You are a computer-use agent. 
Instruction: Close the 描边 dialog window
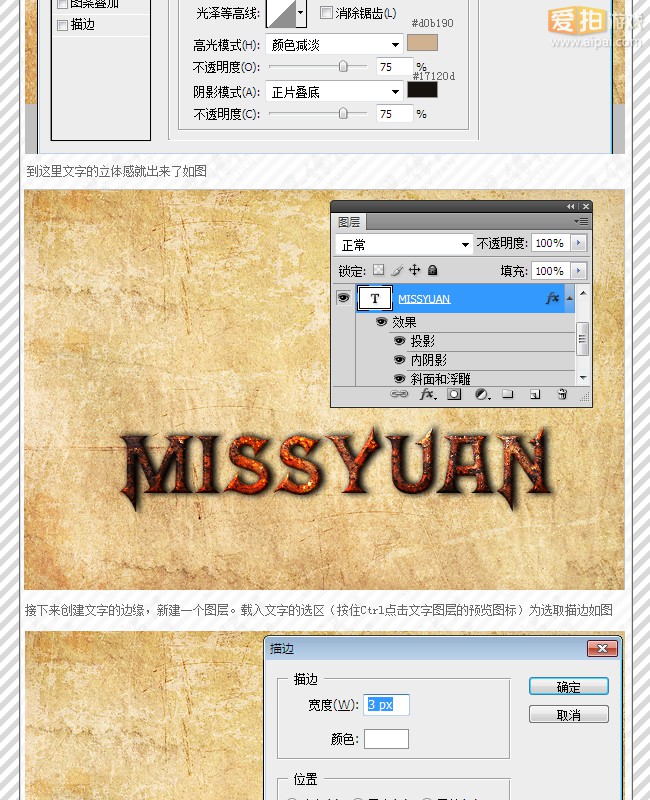coord(602,648)
